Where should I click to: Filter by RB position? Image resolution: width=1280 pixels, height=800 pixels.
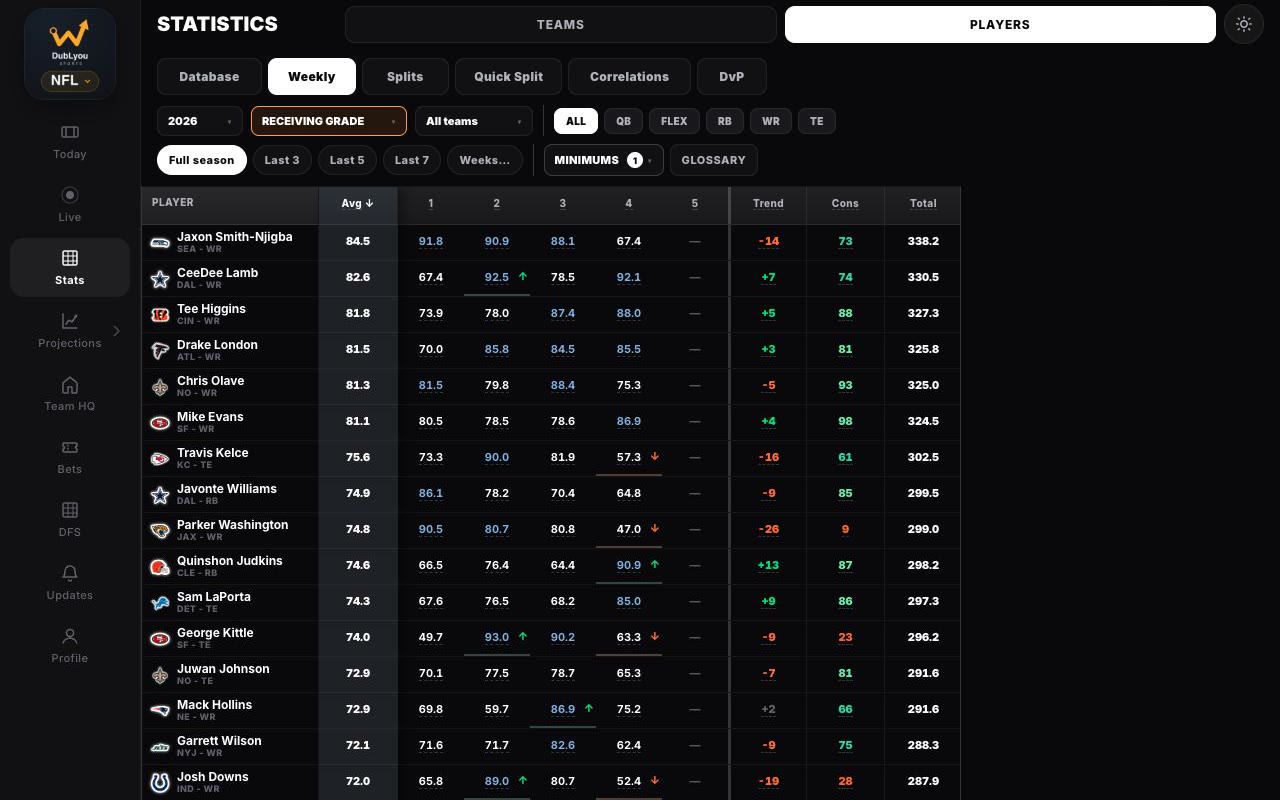click(724, 121)
